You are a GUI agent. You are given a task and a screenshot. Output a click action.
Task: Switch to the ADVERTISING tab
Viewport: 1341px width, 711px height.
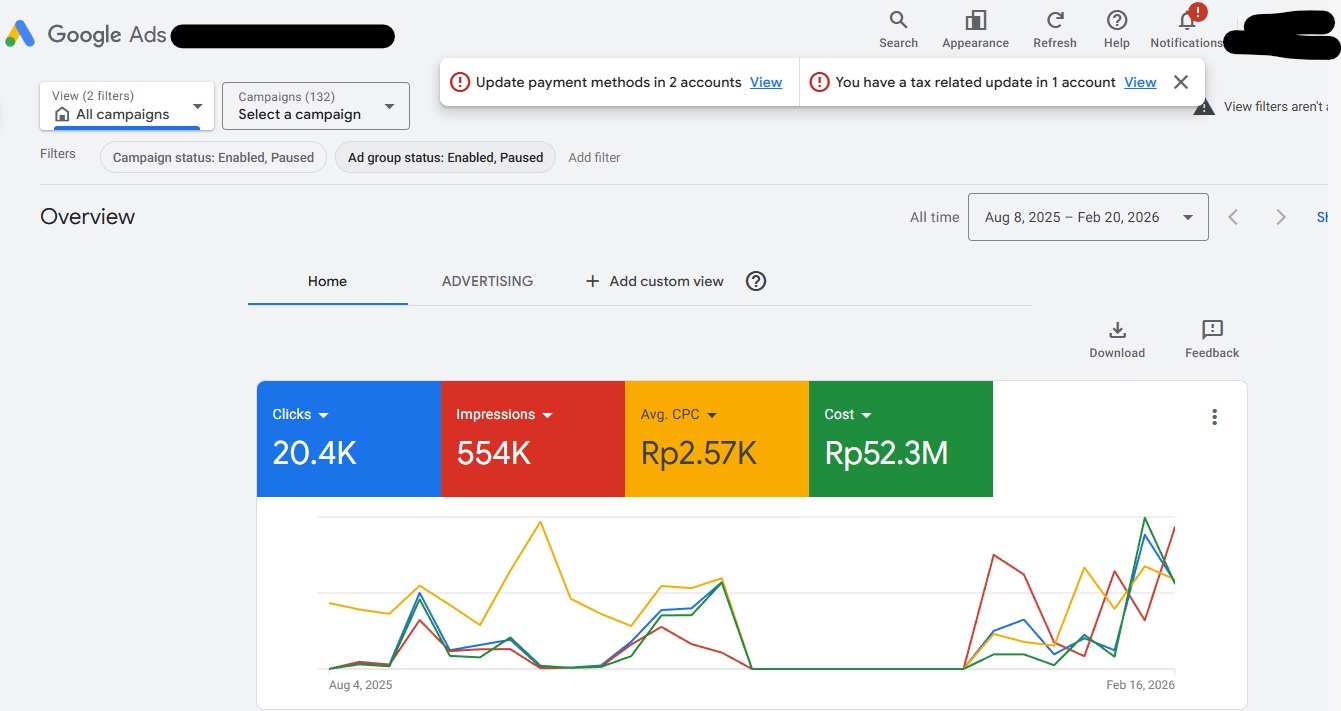pyautogui.click(x=487, y=281)
